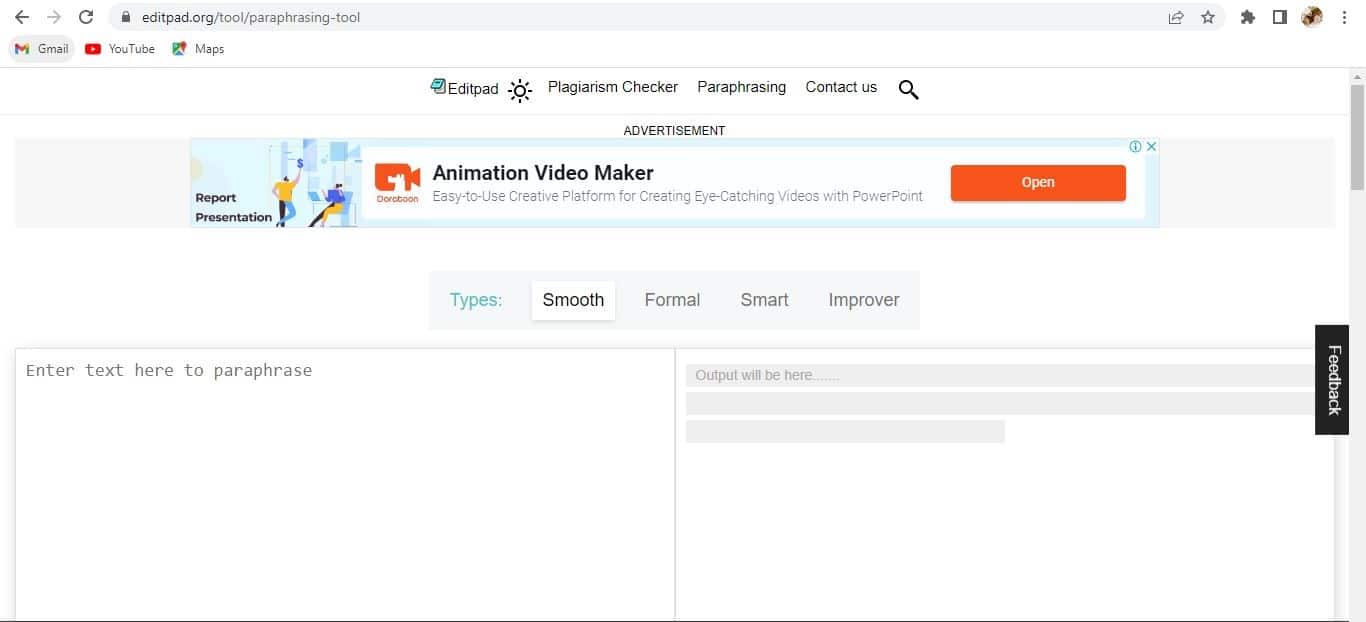This screenshot has width=1366, height=622.
Task: Open Maps bookmark
Action: (198, 49)
